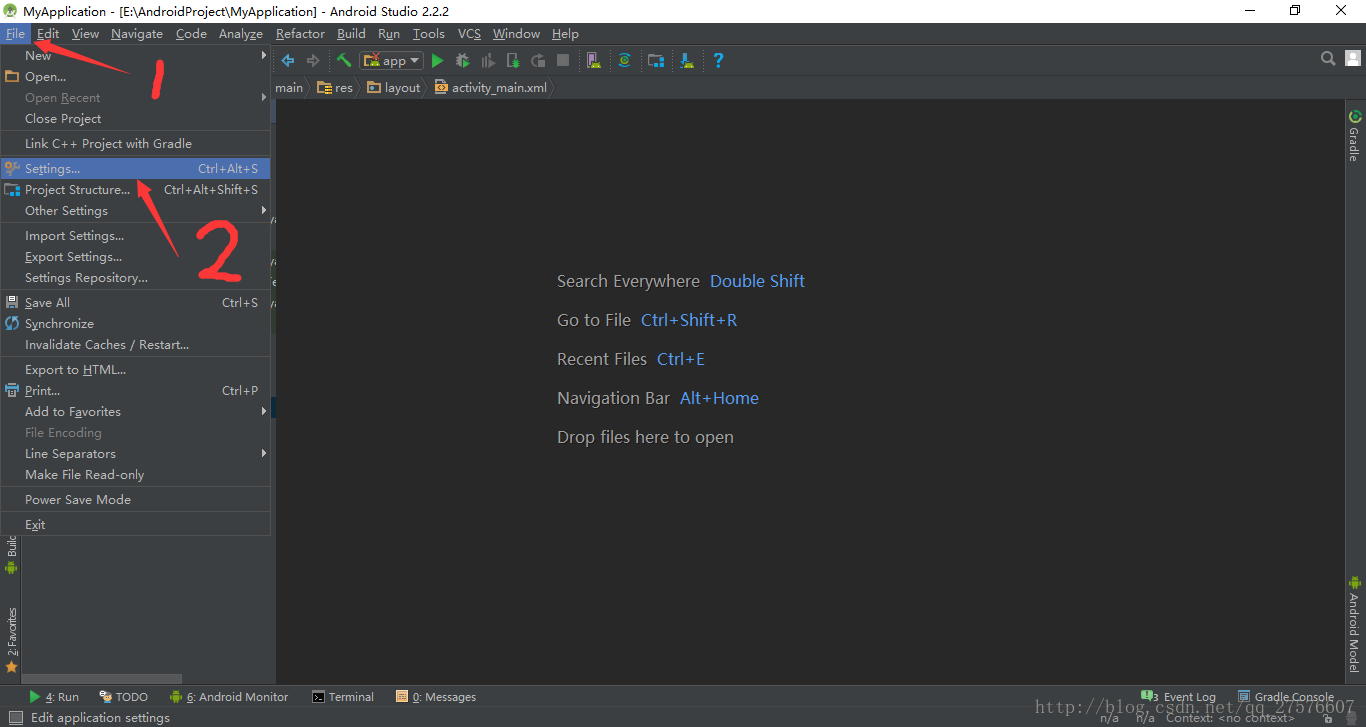Screen dimensions: 1366x727
Task: Click the Open folder icon in File menu
Action: pyautogui.click(x=12, y=76)
